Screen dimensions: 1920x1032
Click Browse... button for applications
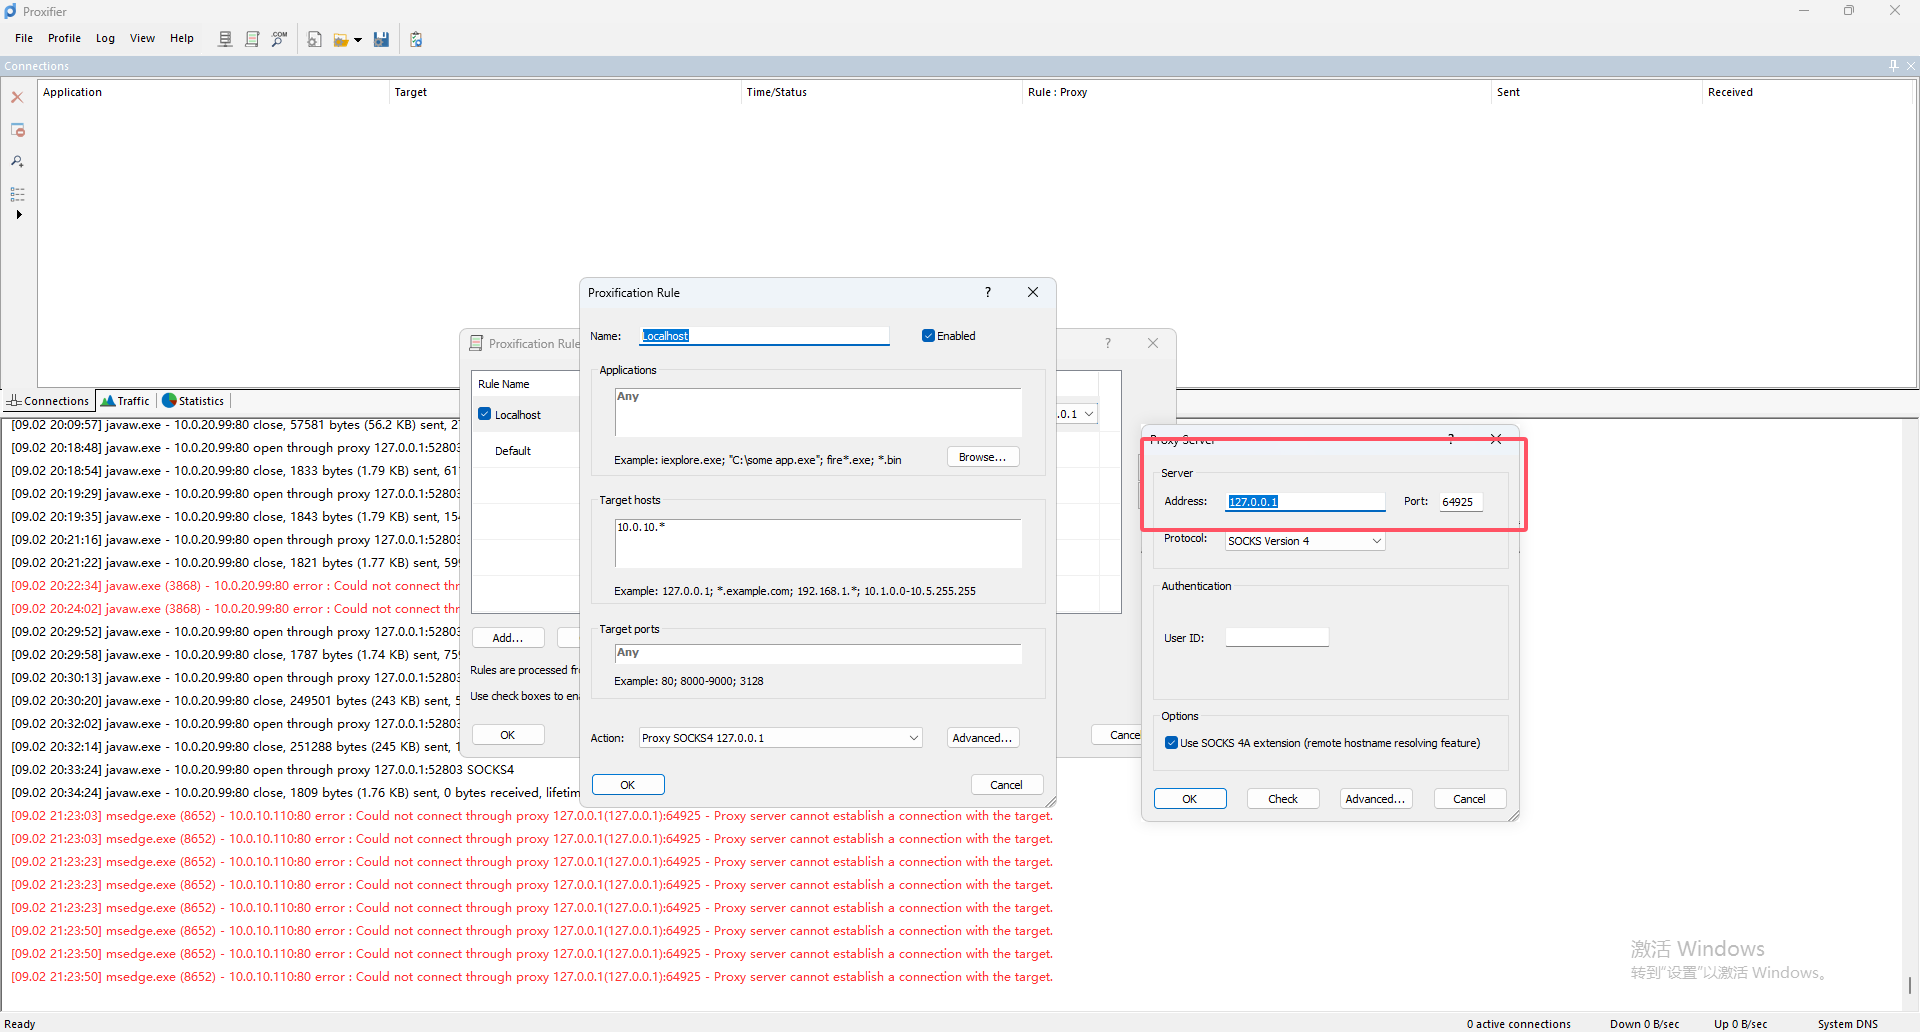pos(982,457)
